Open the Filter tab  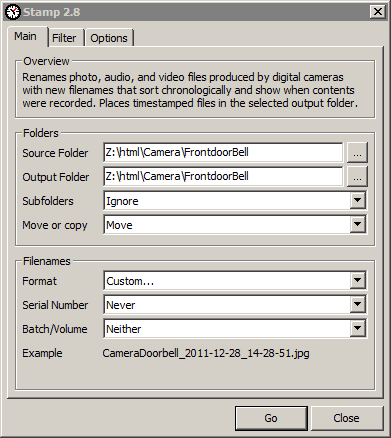(x=65, y=38)
